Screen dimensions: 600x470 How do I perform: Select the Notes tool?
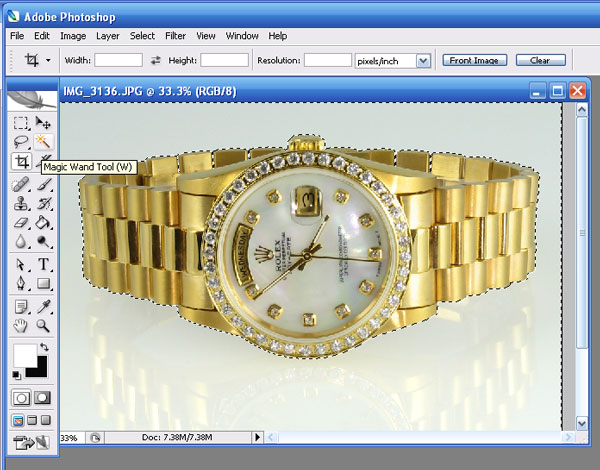point(21,307)
